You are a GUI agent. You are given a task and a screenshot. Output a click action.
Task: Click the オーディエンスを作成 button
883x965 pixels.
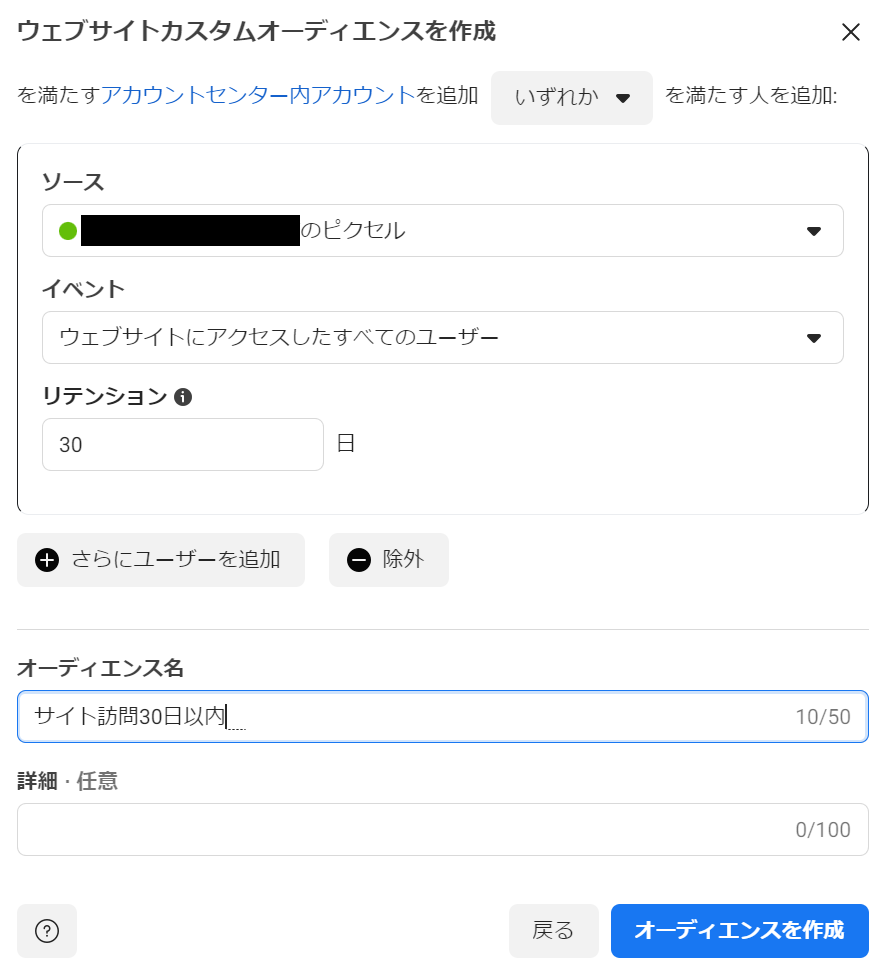(739, 930)
